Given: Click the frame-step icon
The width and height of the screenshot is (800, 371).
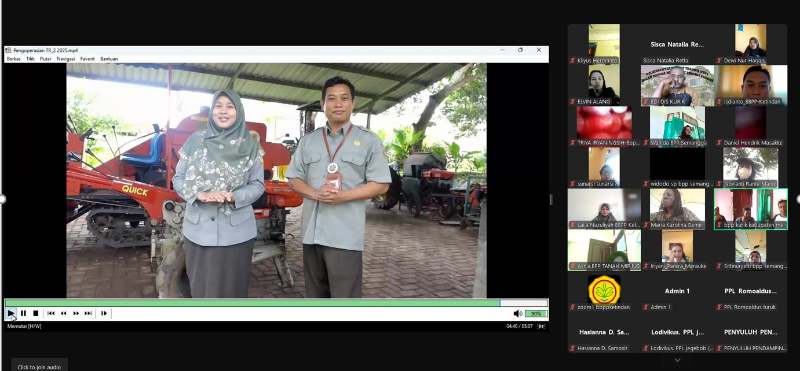Looking at the screenshot, I should 104,313.
